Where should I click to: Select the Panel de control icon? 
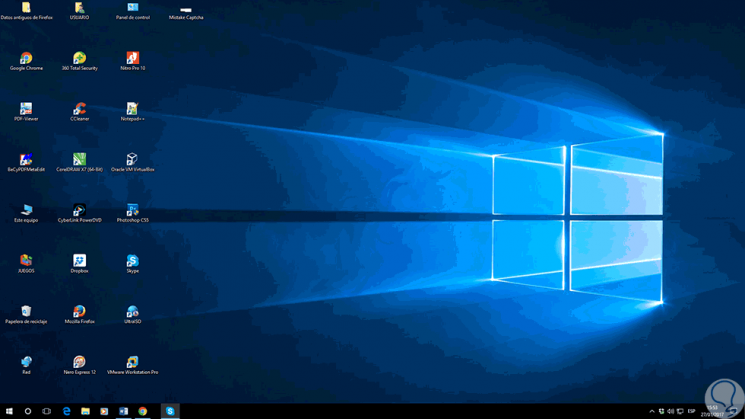pos(133,8)
